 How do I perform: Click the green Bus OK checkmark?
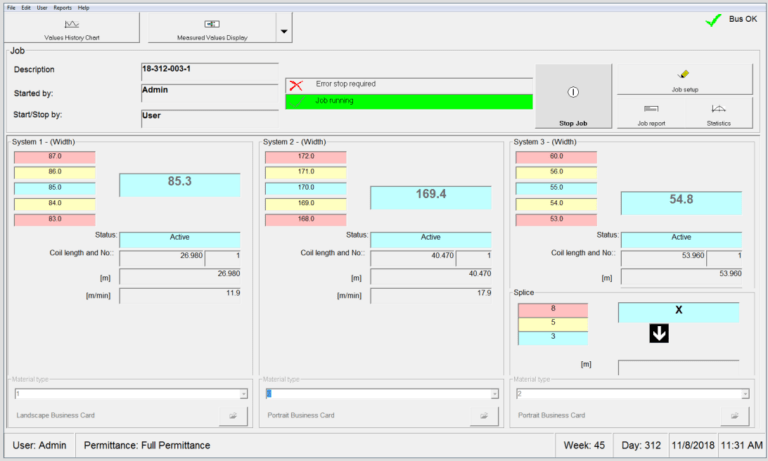713,20
